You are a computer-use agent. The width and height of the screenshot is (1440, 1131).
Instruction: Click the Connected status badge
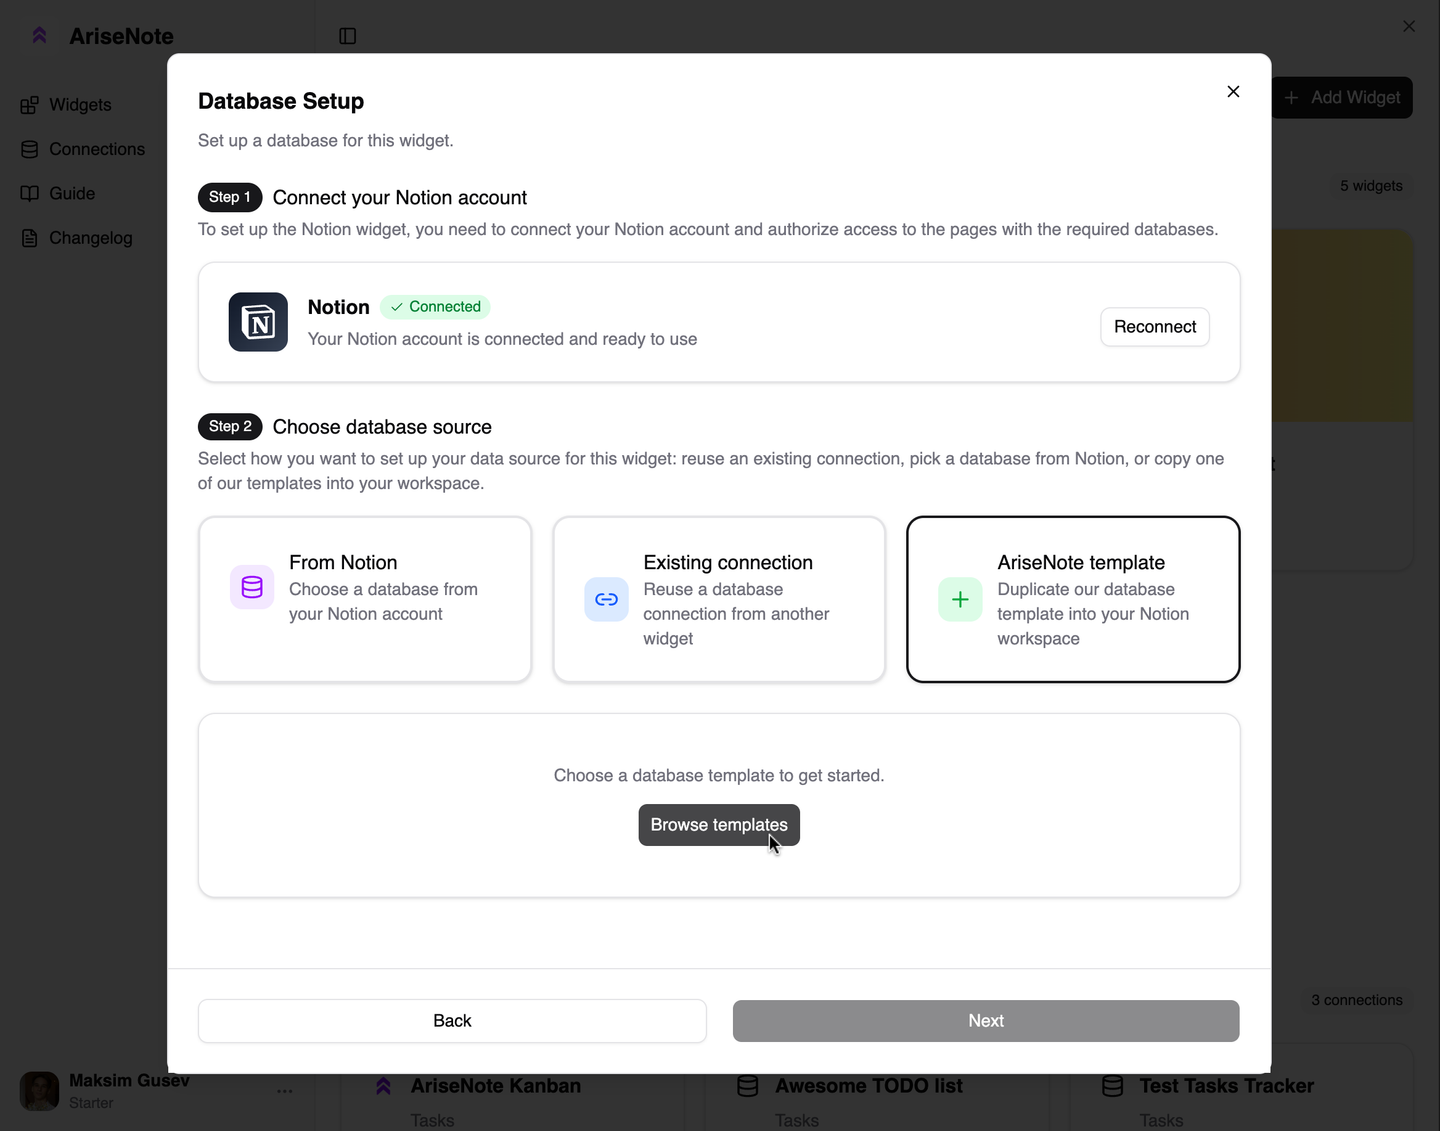(x=435, y=307)
